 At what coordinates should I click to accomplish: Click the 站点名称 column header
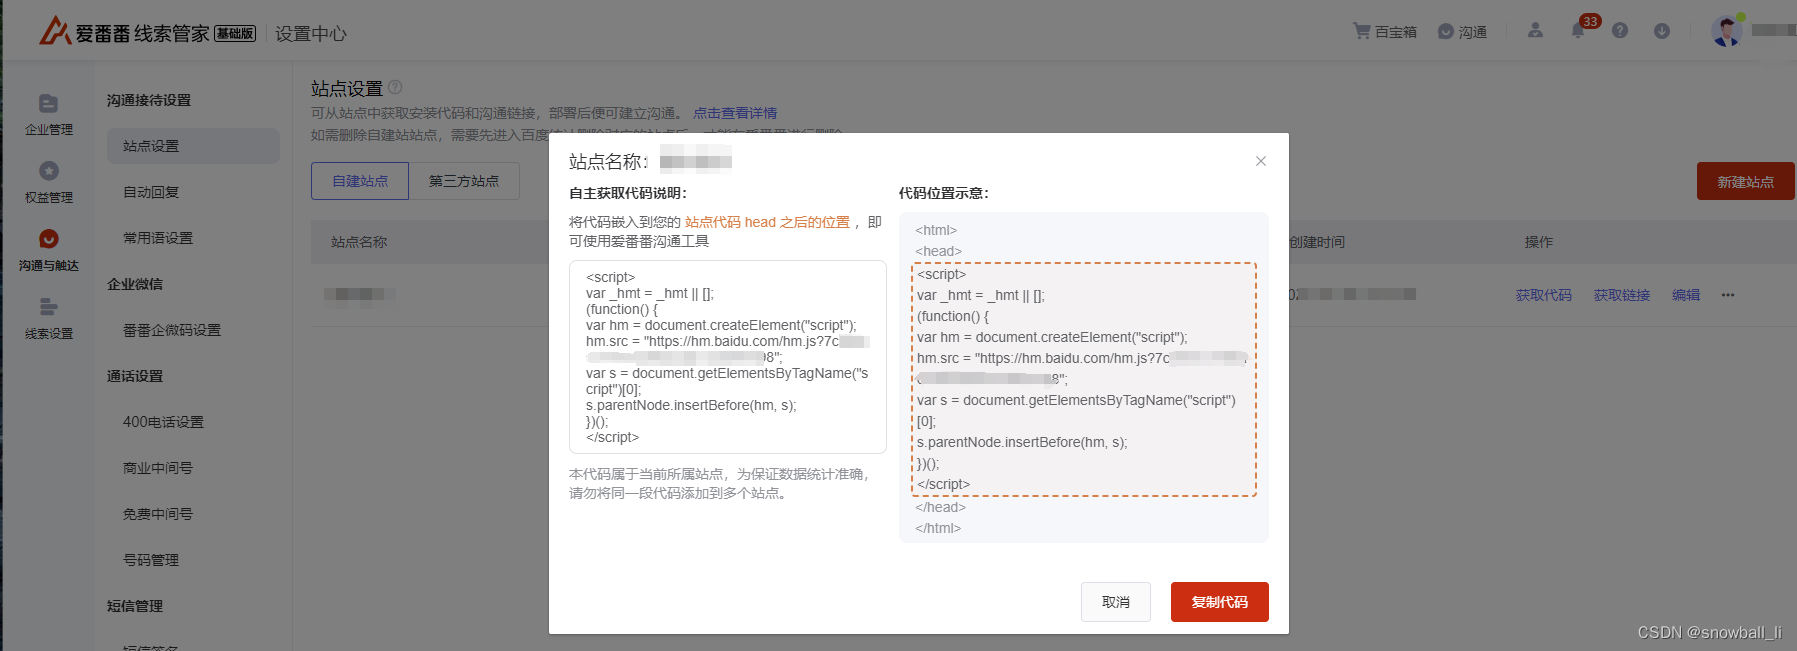pos(359,242)
